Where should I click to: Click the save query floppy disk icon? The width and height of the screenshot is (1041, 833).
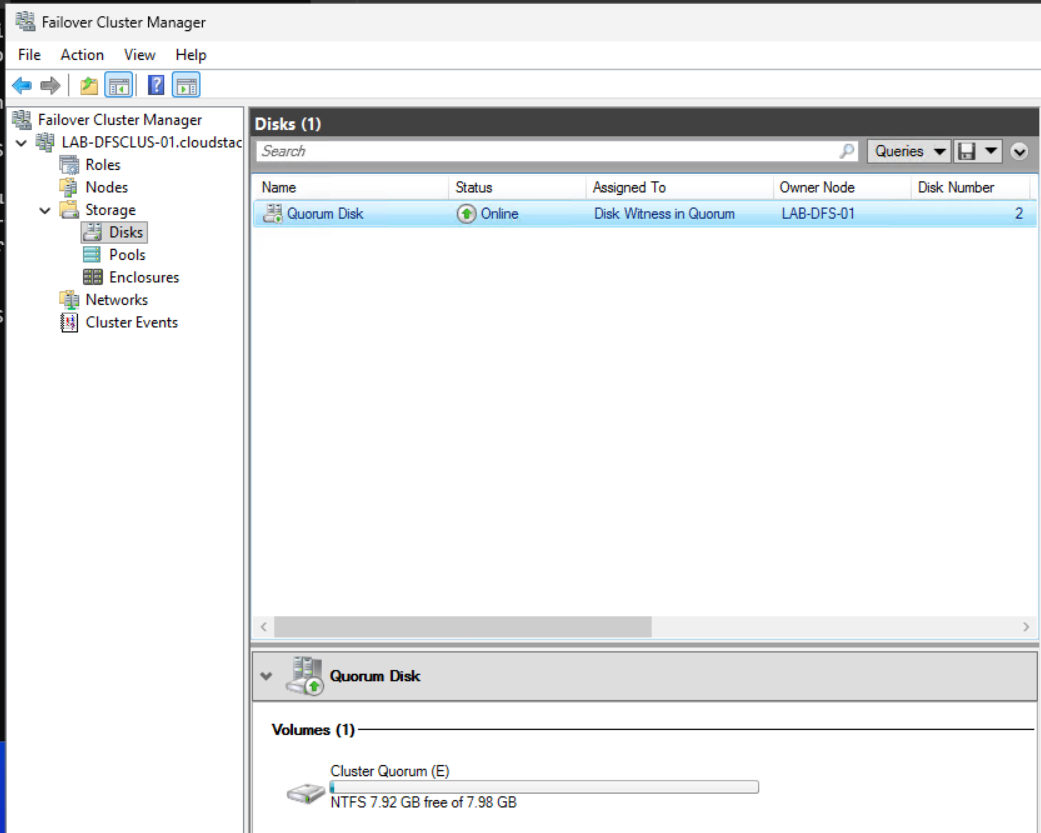[x=967, y=151]
